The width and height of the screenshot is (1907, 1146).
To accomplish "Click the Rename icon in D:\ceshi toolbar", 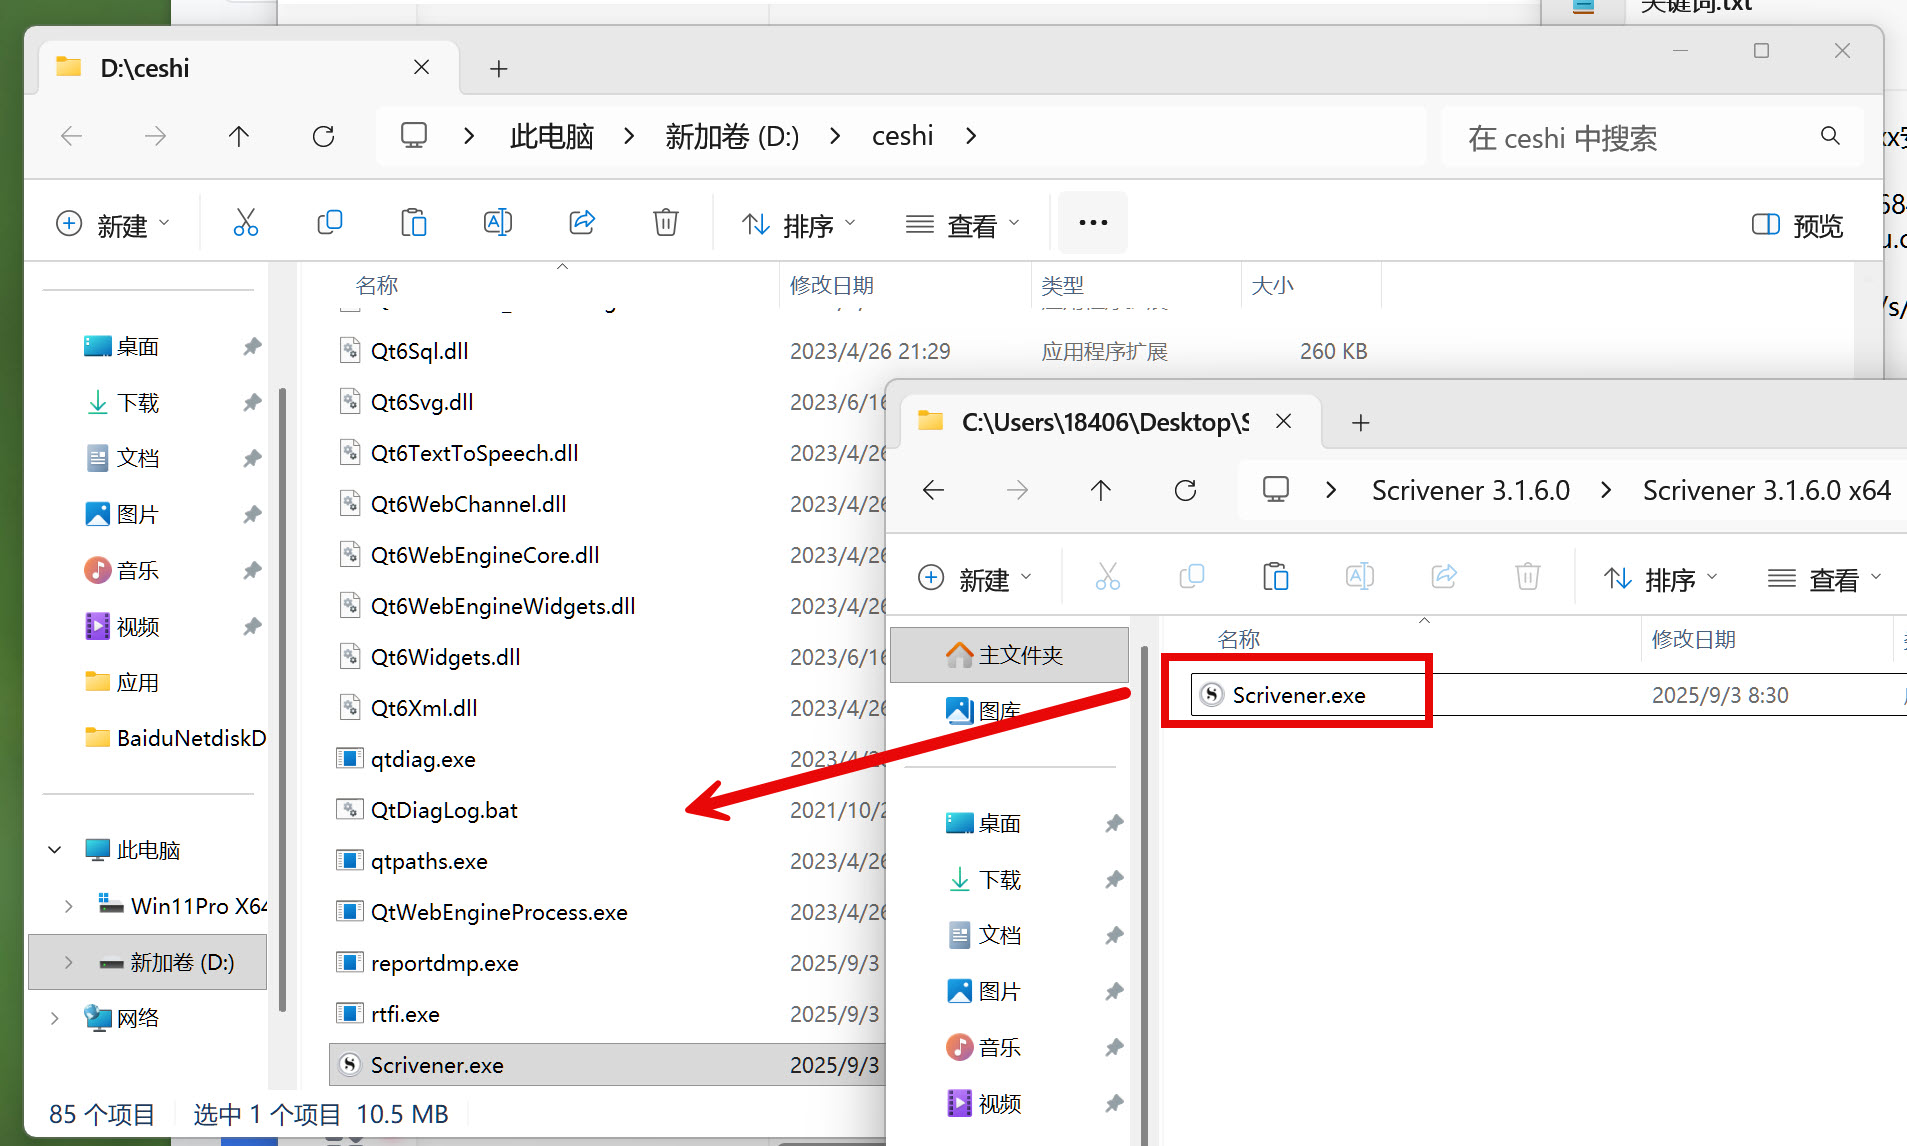I will (497, 223).
